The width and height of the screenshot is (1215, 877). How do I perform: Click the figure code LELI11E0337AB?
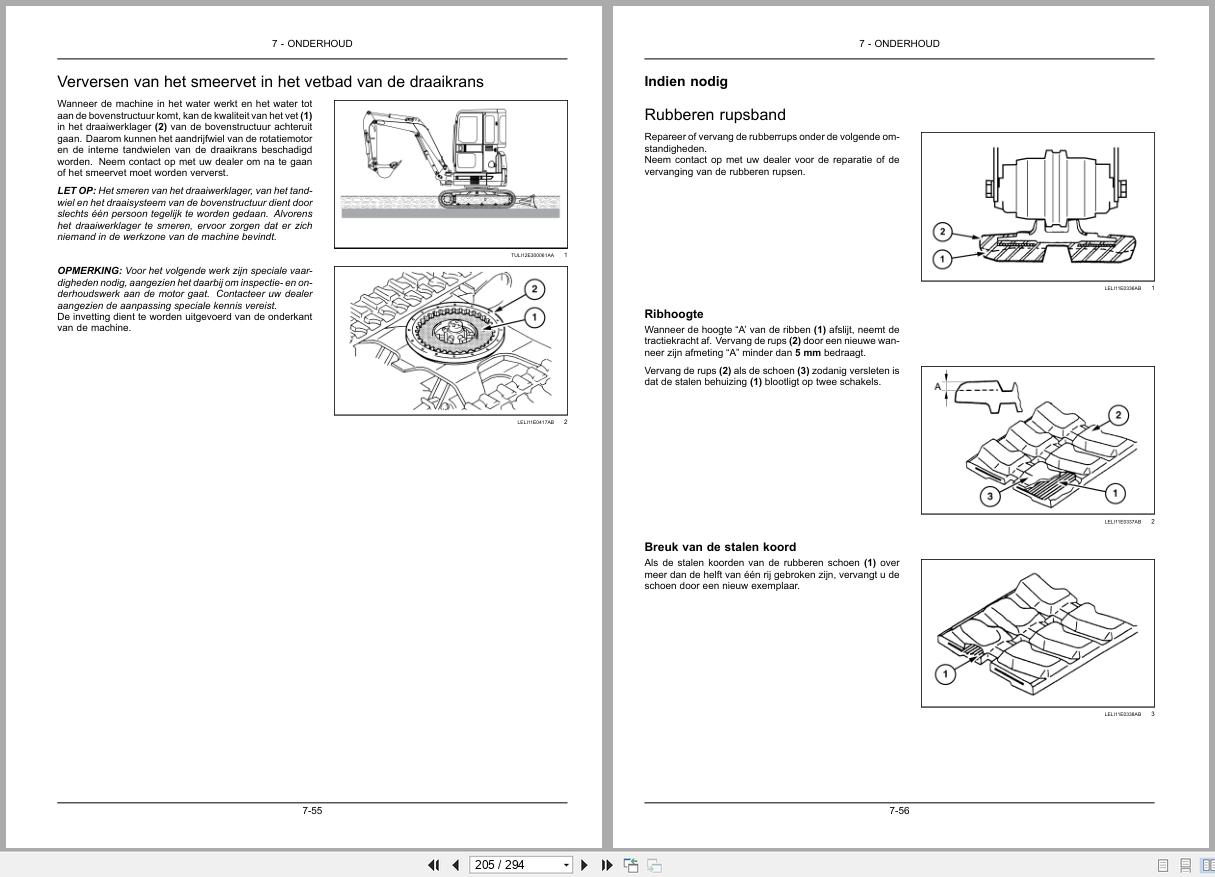1122,522
